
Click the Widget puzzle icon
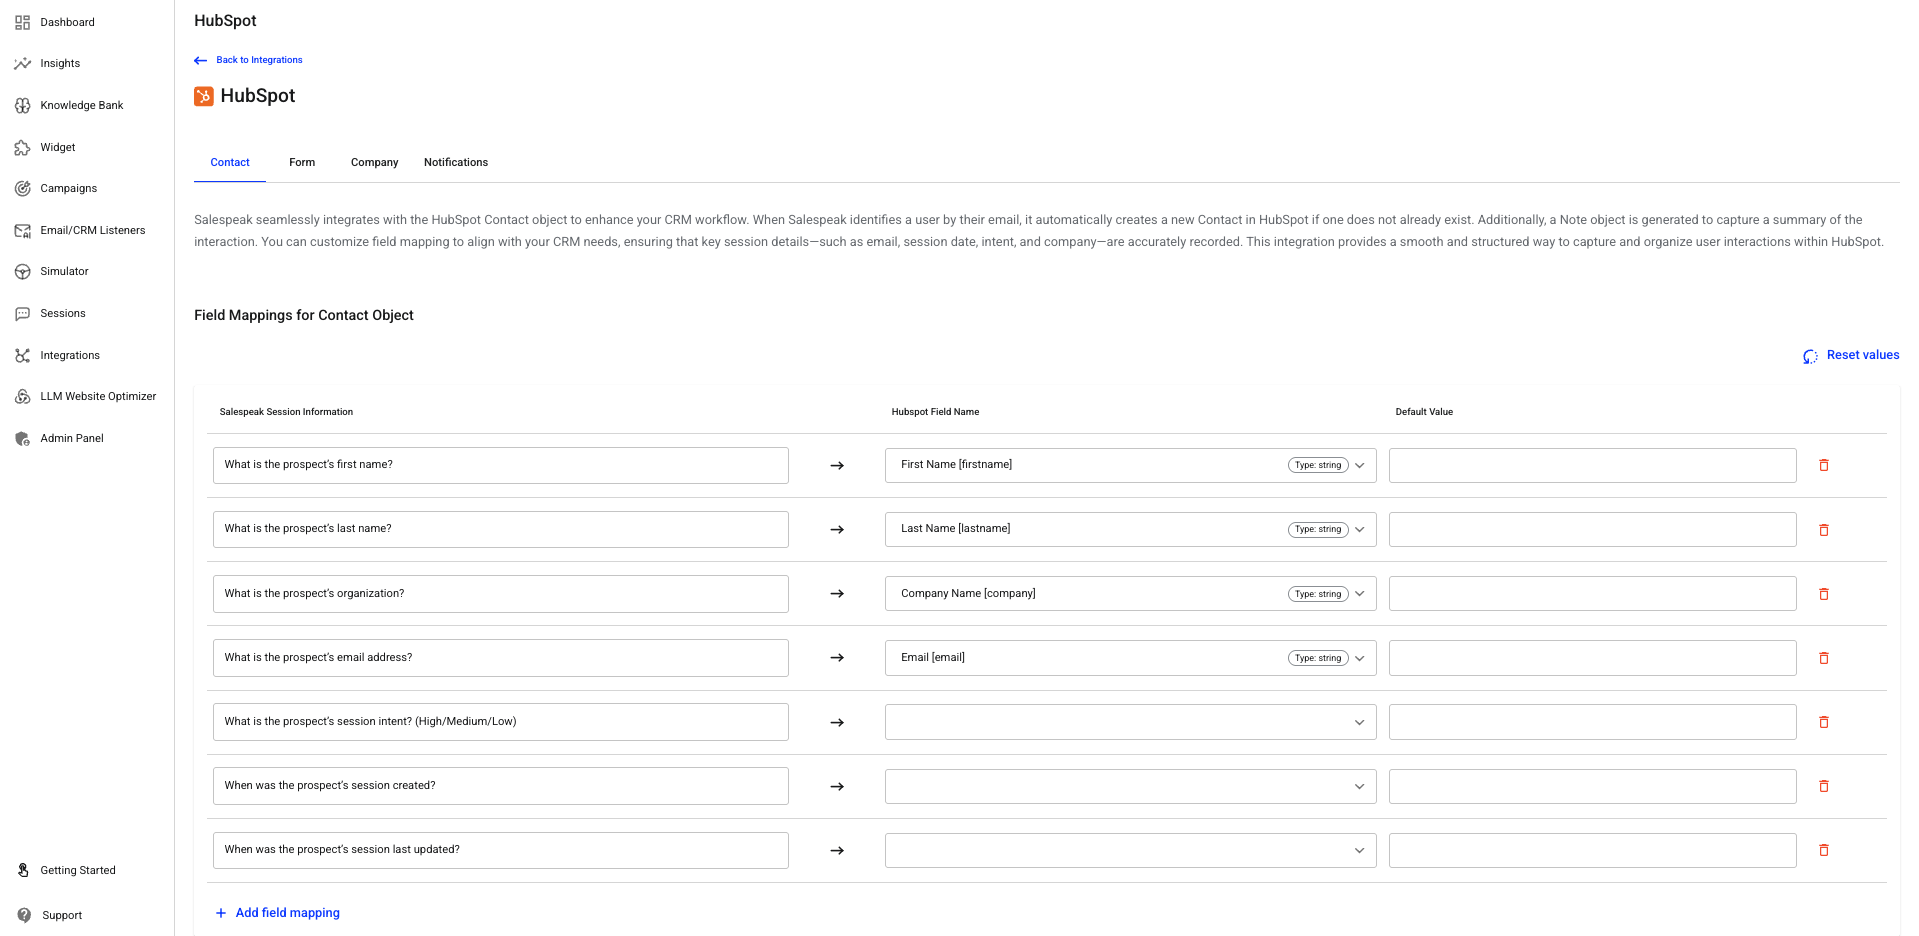[x=22, y=147]
